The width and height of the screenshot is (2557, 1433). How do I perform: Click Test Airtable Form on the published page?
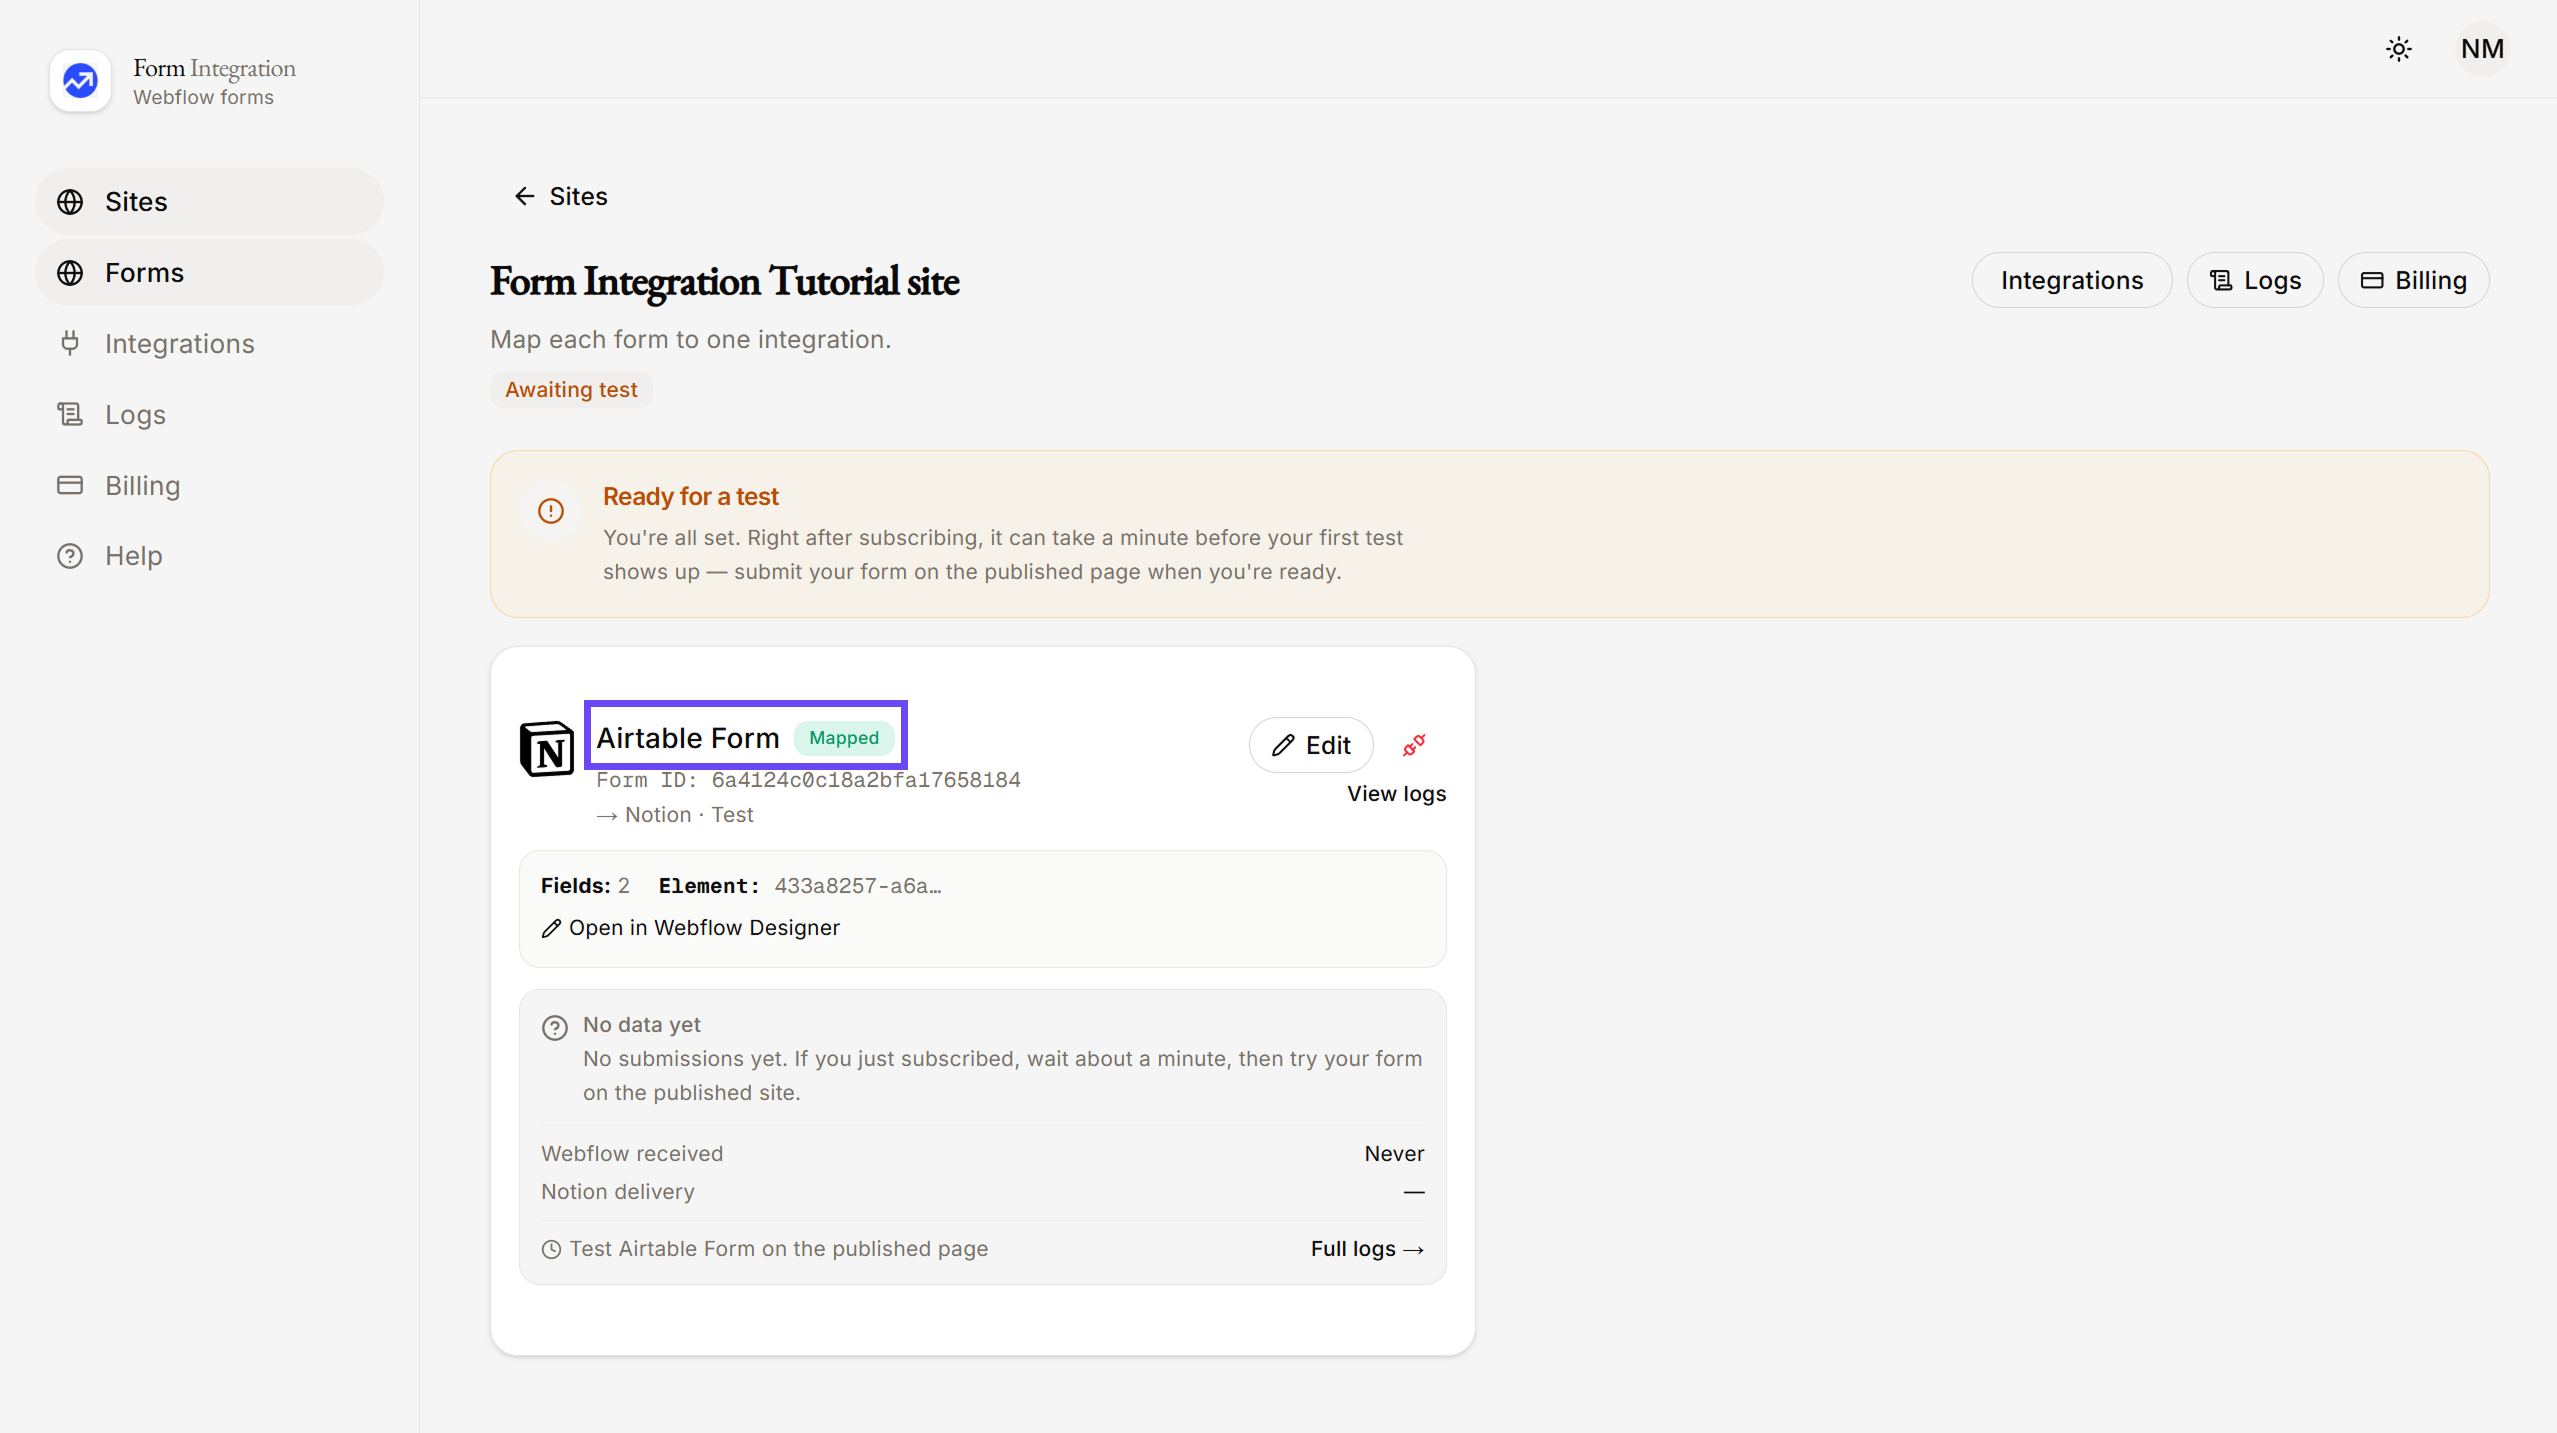778,1249
